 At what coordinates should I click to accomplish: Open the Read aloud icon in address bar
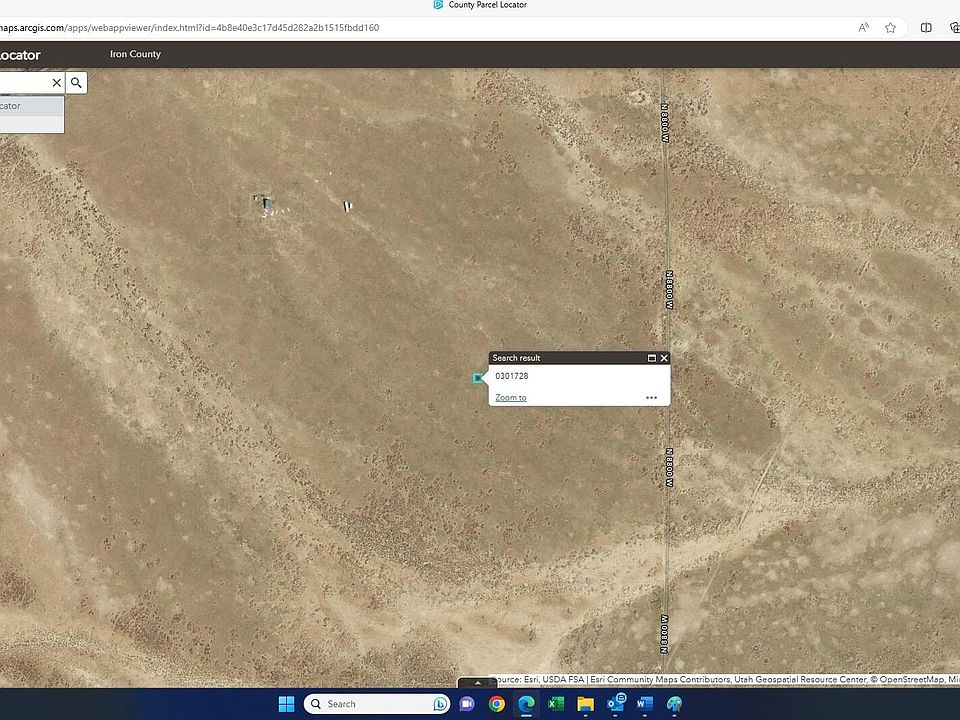(x=863, y=28)
